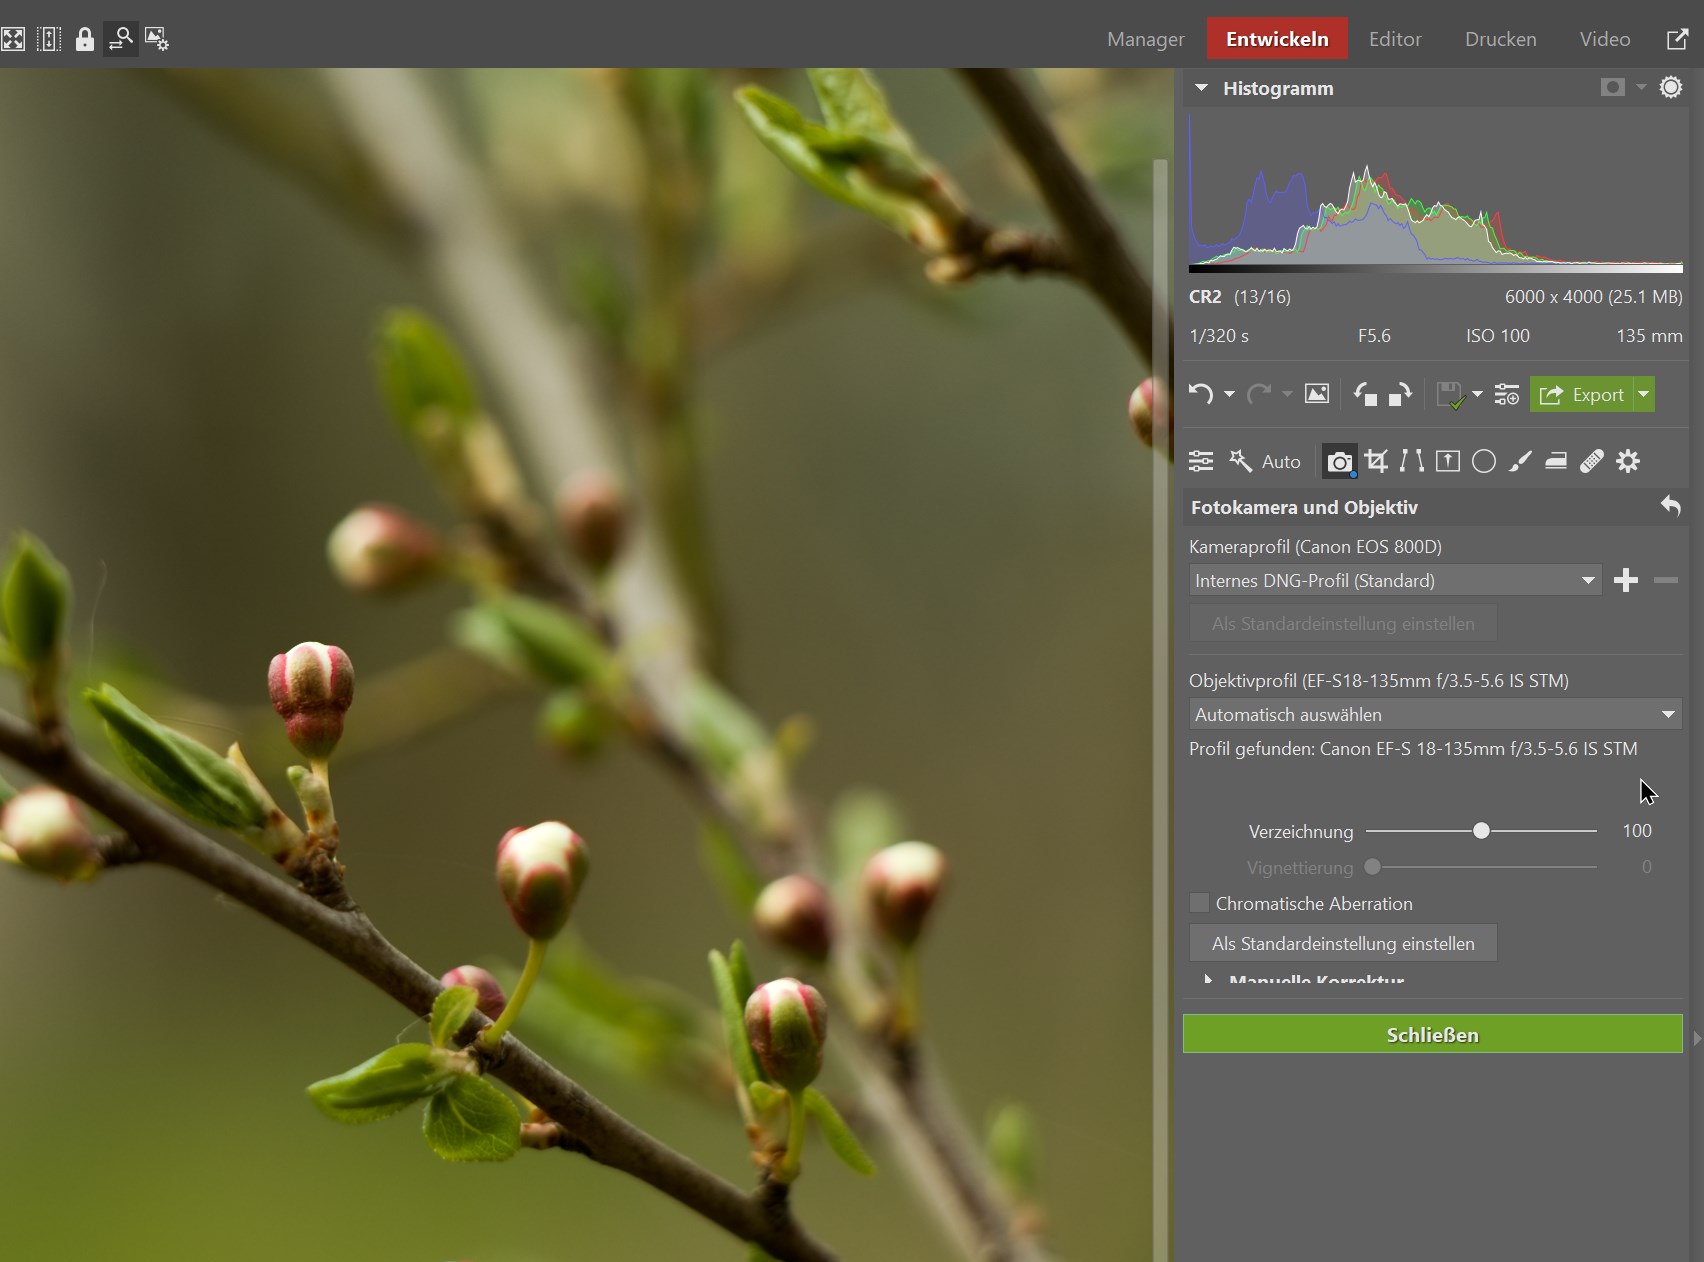This screenshot has width=1704, height=1262.
Task: Enable Chromatische Aberration checkbox
Action: (1199, 903)
